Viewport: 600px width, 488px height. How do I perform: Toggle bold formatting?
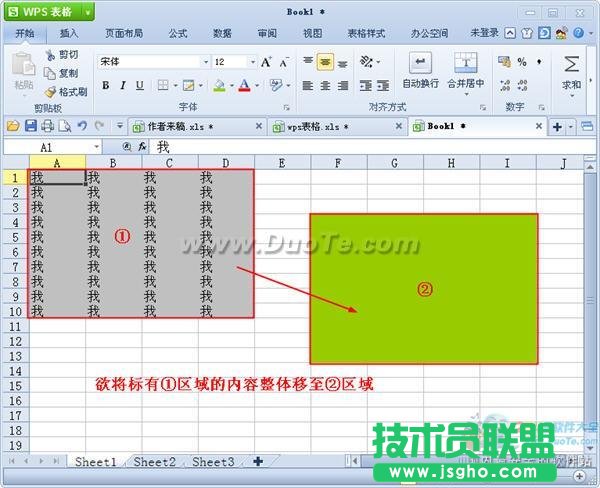pos(106,85)
